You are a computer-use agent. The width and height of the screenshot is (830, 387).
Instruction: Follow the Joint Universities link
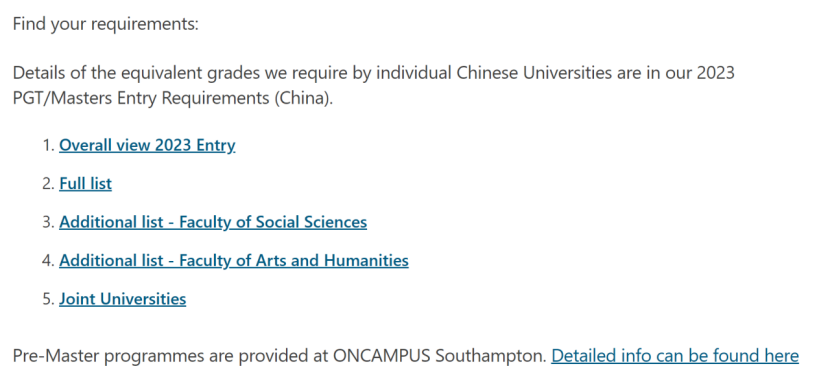pos(122,299)
